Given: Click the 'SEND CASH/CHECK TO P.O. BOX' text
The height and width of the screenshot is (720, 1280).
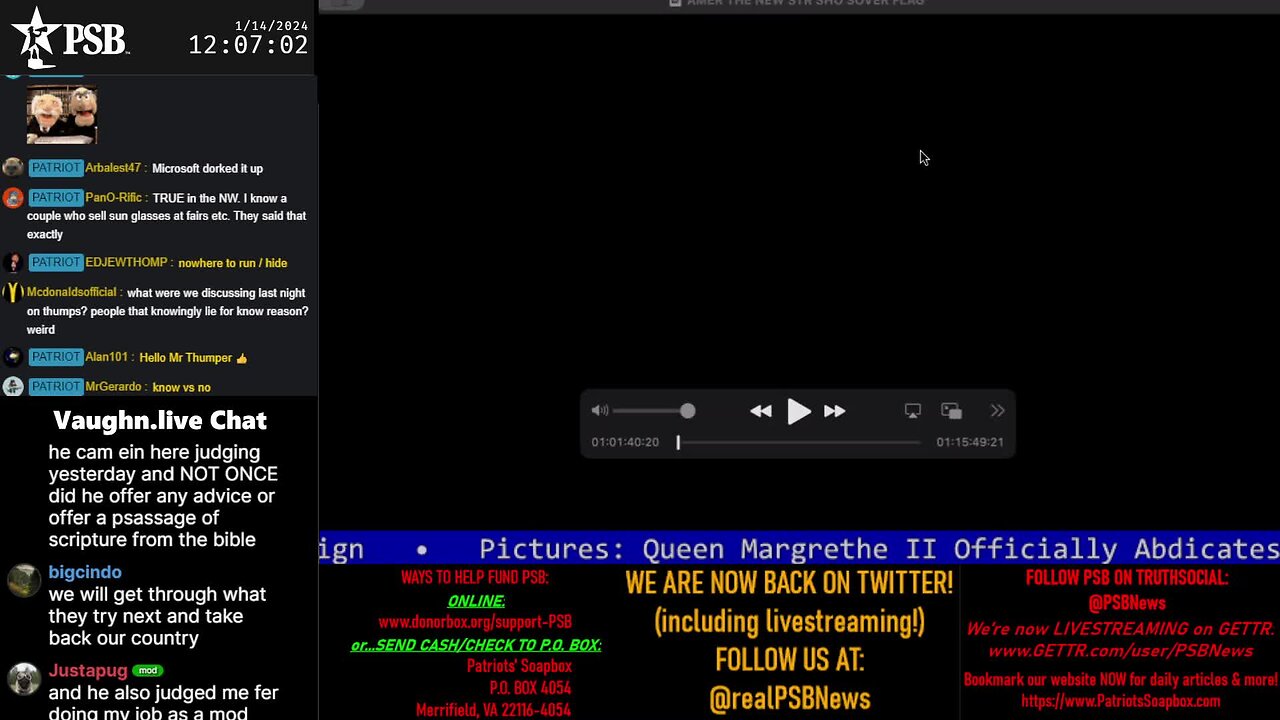Looking at the screenshot, I should (476, 645).
